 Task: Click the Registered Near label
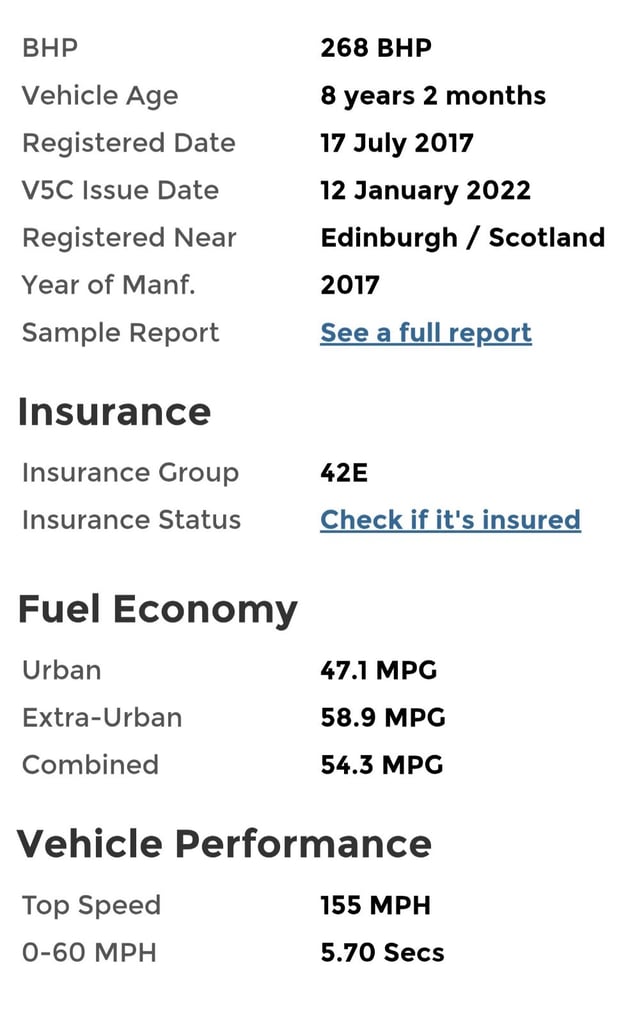point(129,238)
